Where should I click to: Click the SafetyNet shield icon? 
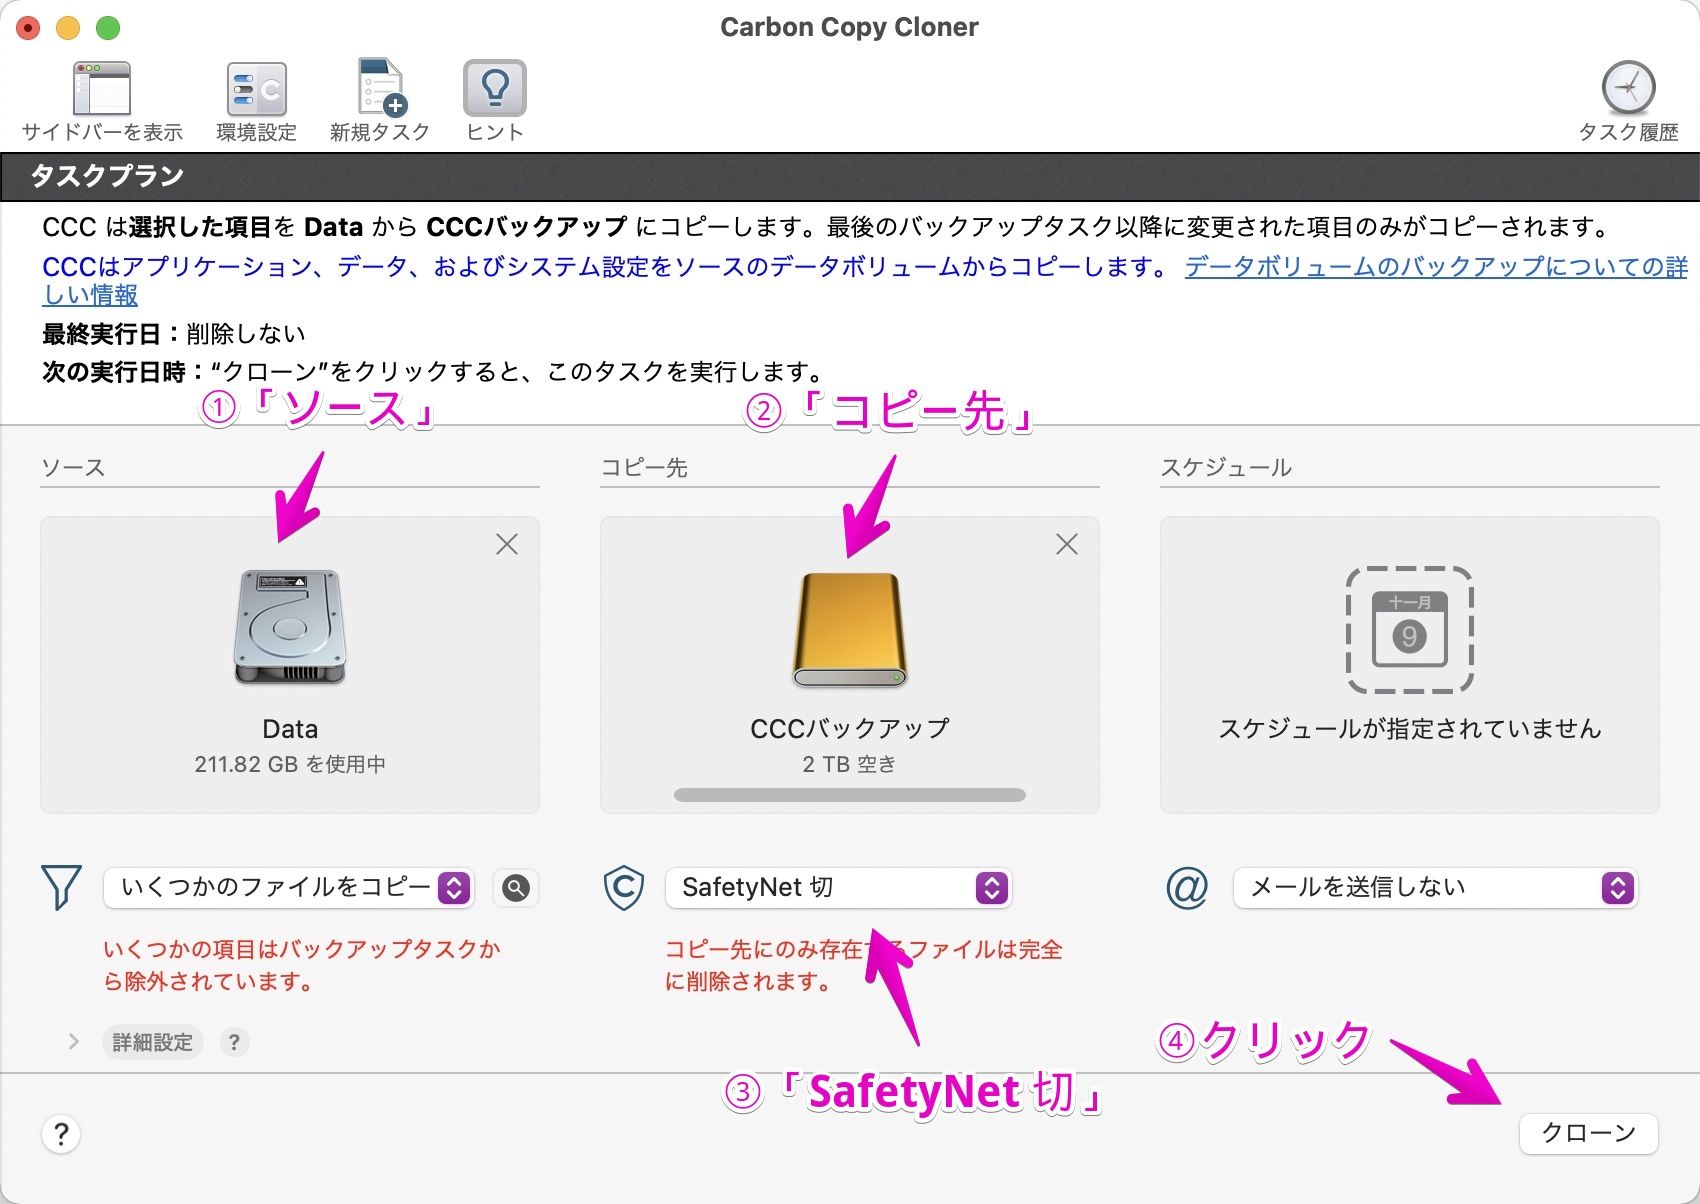tap(624, 887)
